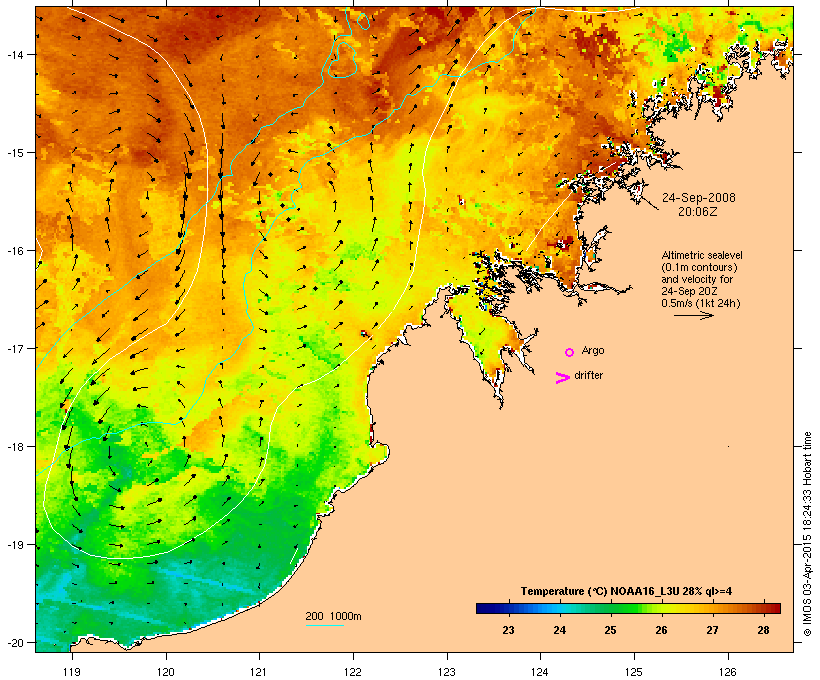This screenshot has height=680, width=820.
Task: Click the temperature color bar legend
Action: [628, 608]
